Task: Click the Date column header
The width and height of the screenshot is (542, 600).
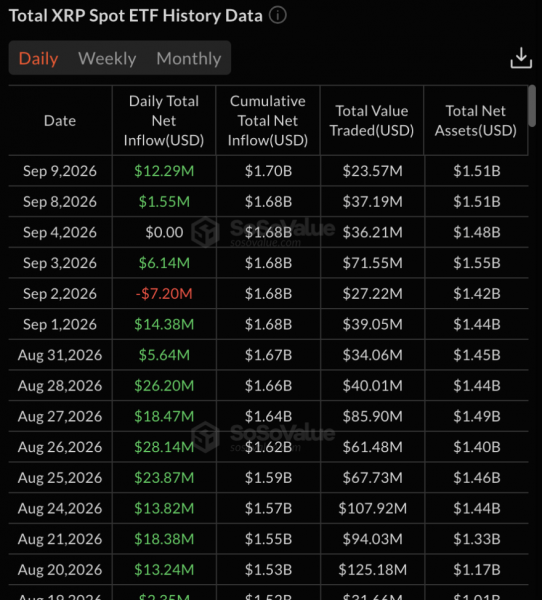Action: (60, 121)
